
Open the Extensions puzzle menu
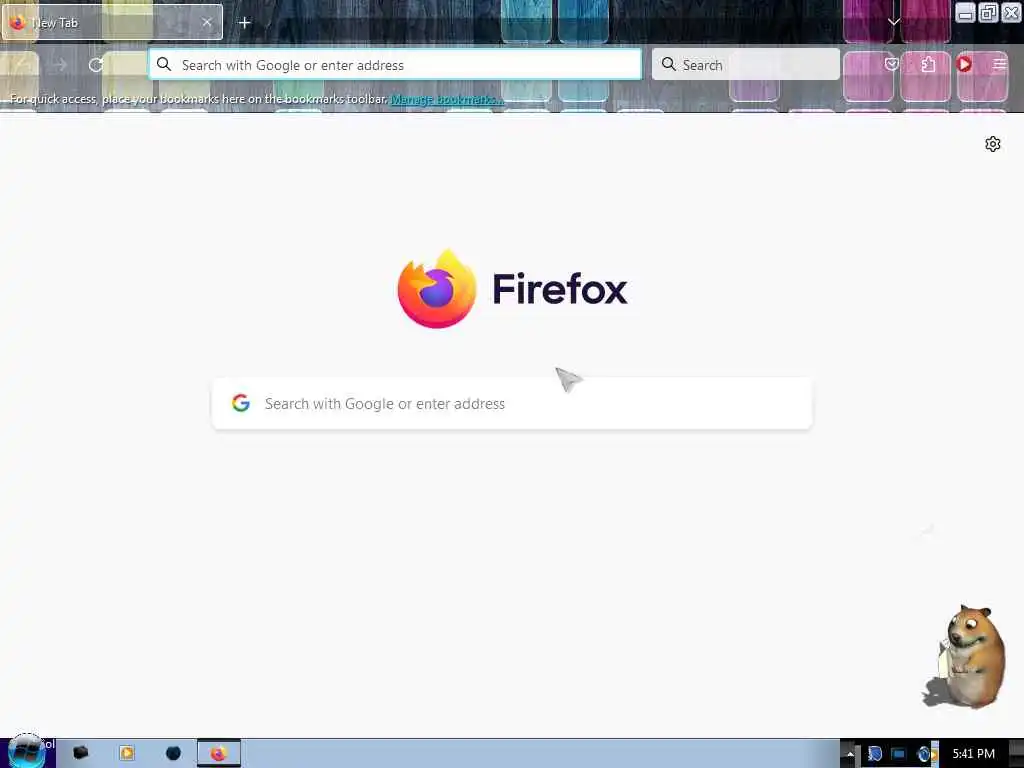(927, 64)
